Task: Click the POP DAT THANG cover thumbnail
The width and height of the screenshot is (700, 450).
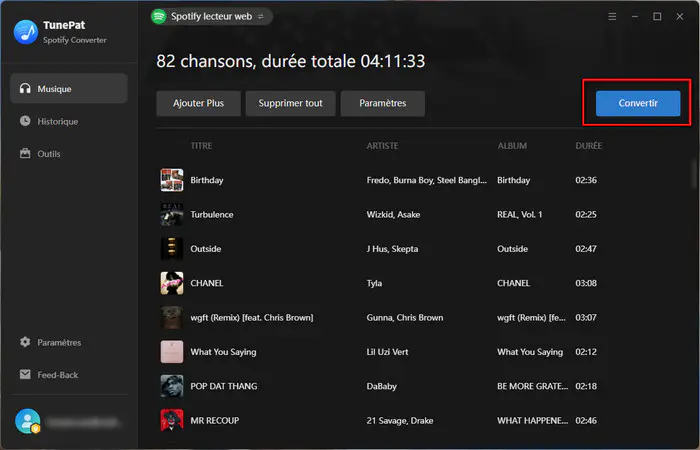Action: [172, 386]
